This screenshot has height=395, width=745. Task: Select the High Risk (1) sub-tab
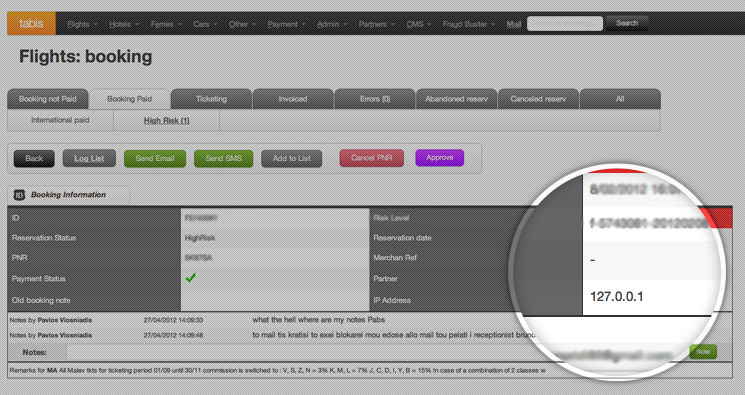click(166, 121)
